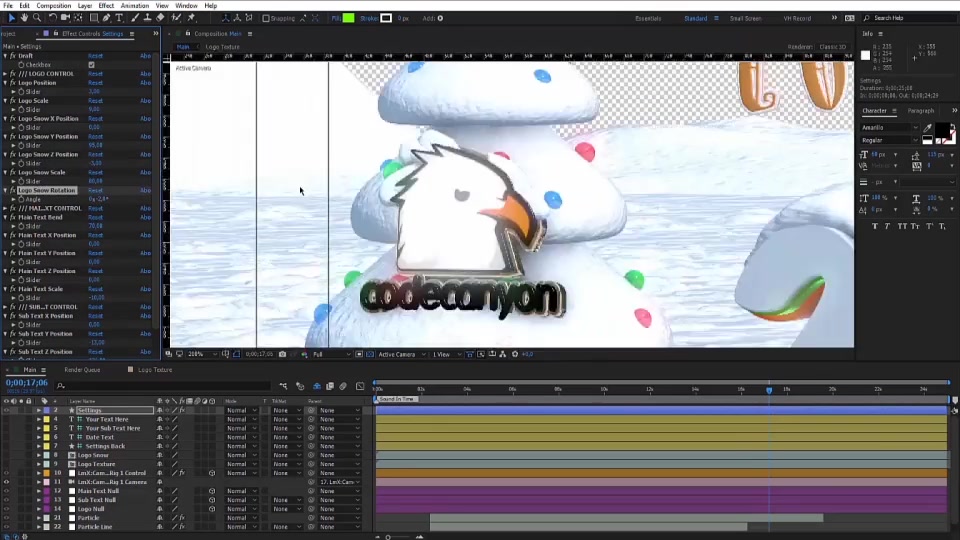The image size is (960, 540).
Task: Open the Paragraph panel tab
Action: coord(921,111)
